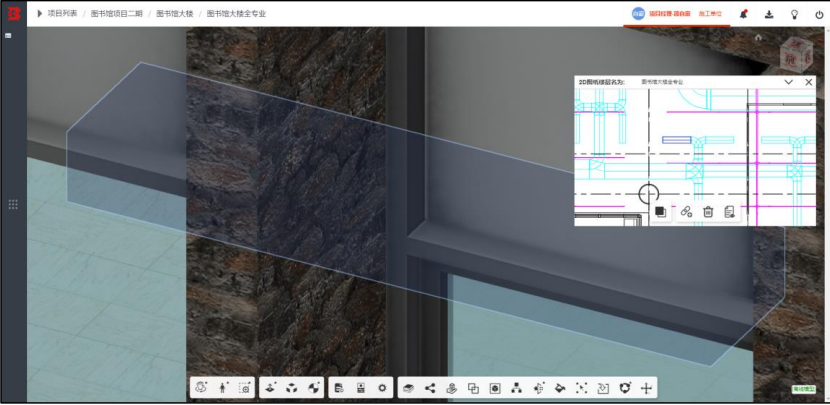
Task: Click the plane layers view icon
Action: coord(270,388)
